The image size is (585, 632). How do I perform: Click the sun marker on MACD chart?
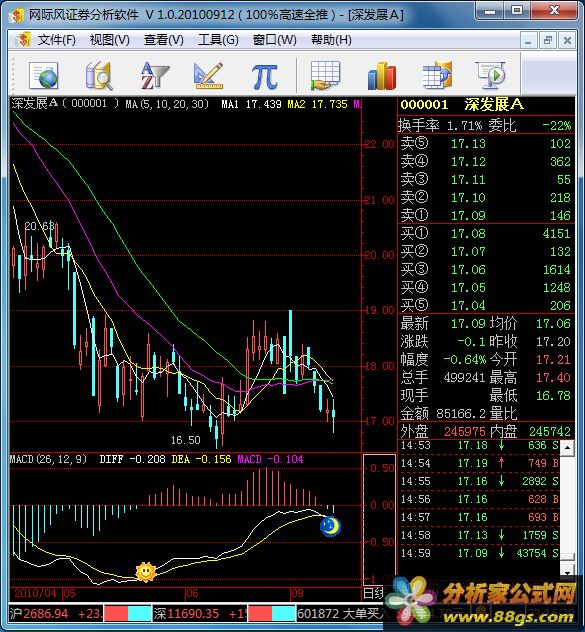click(146, 572)
